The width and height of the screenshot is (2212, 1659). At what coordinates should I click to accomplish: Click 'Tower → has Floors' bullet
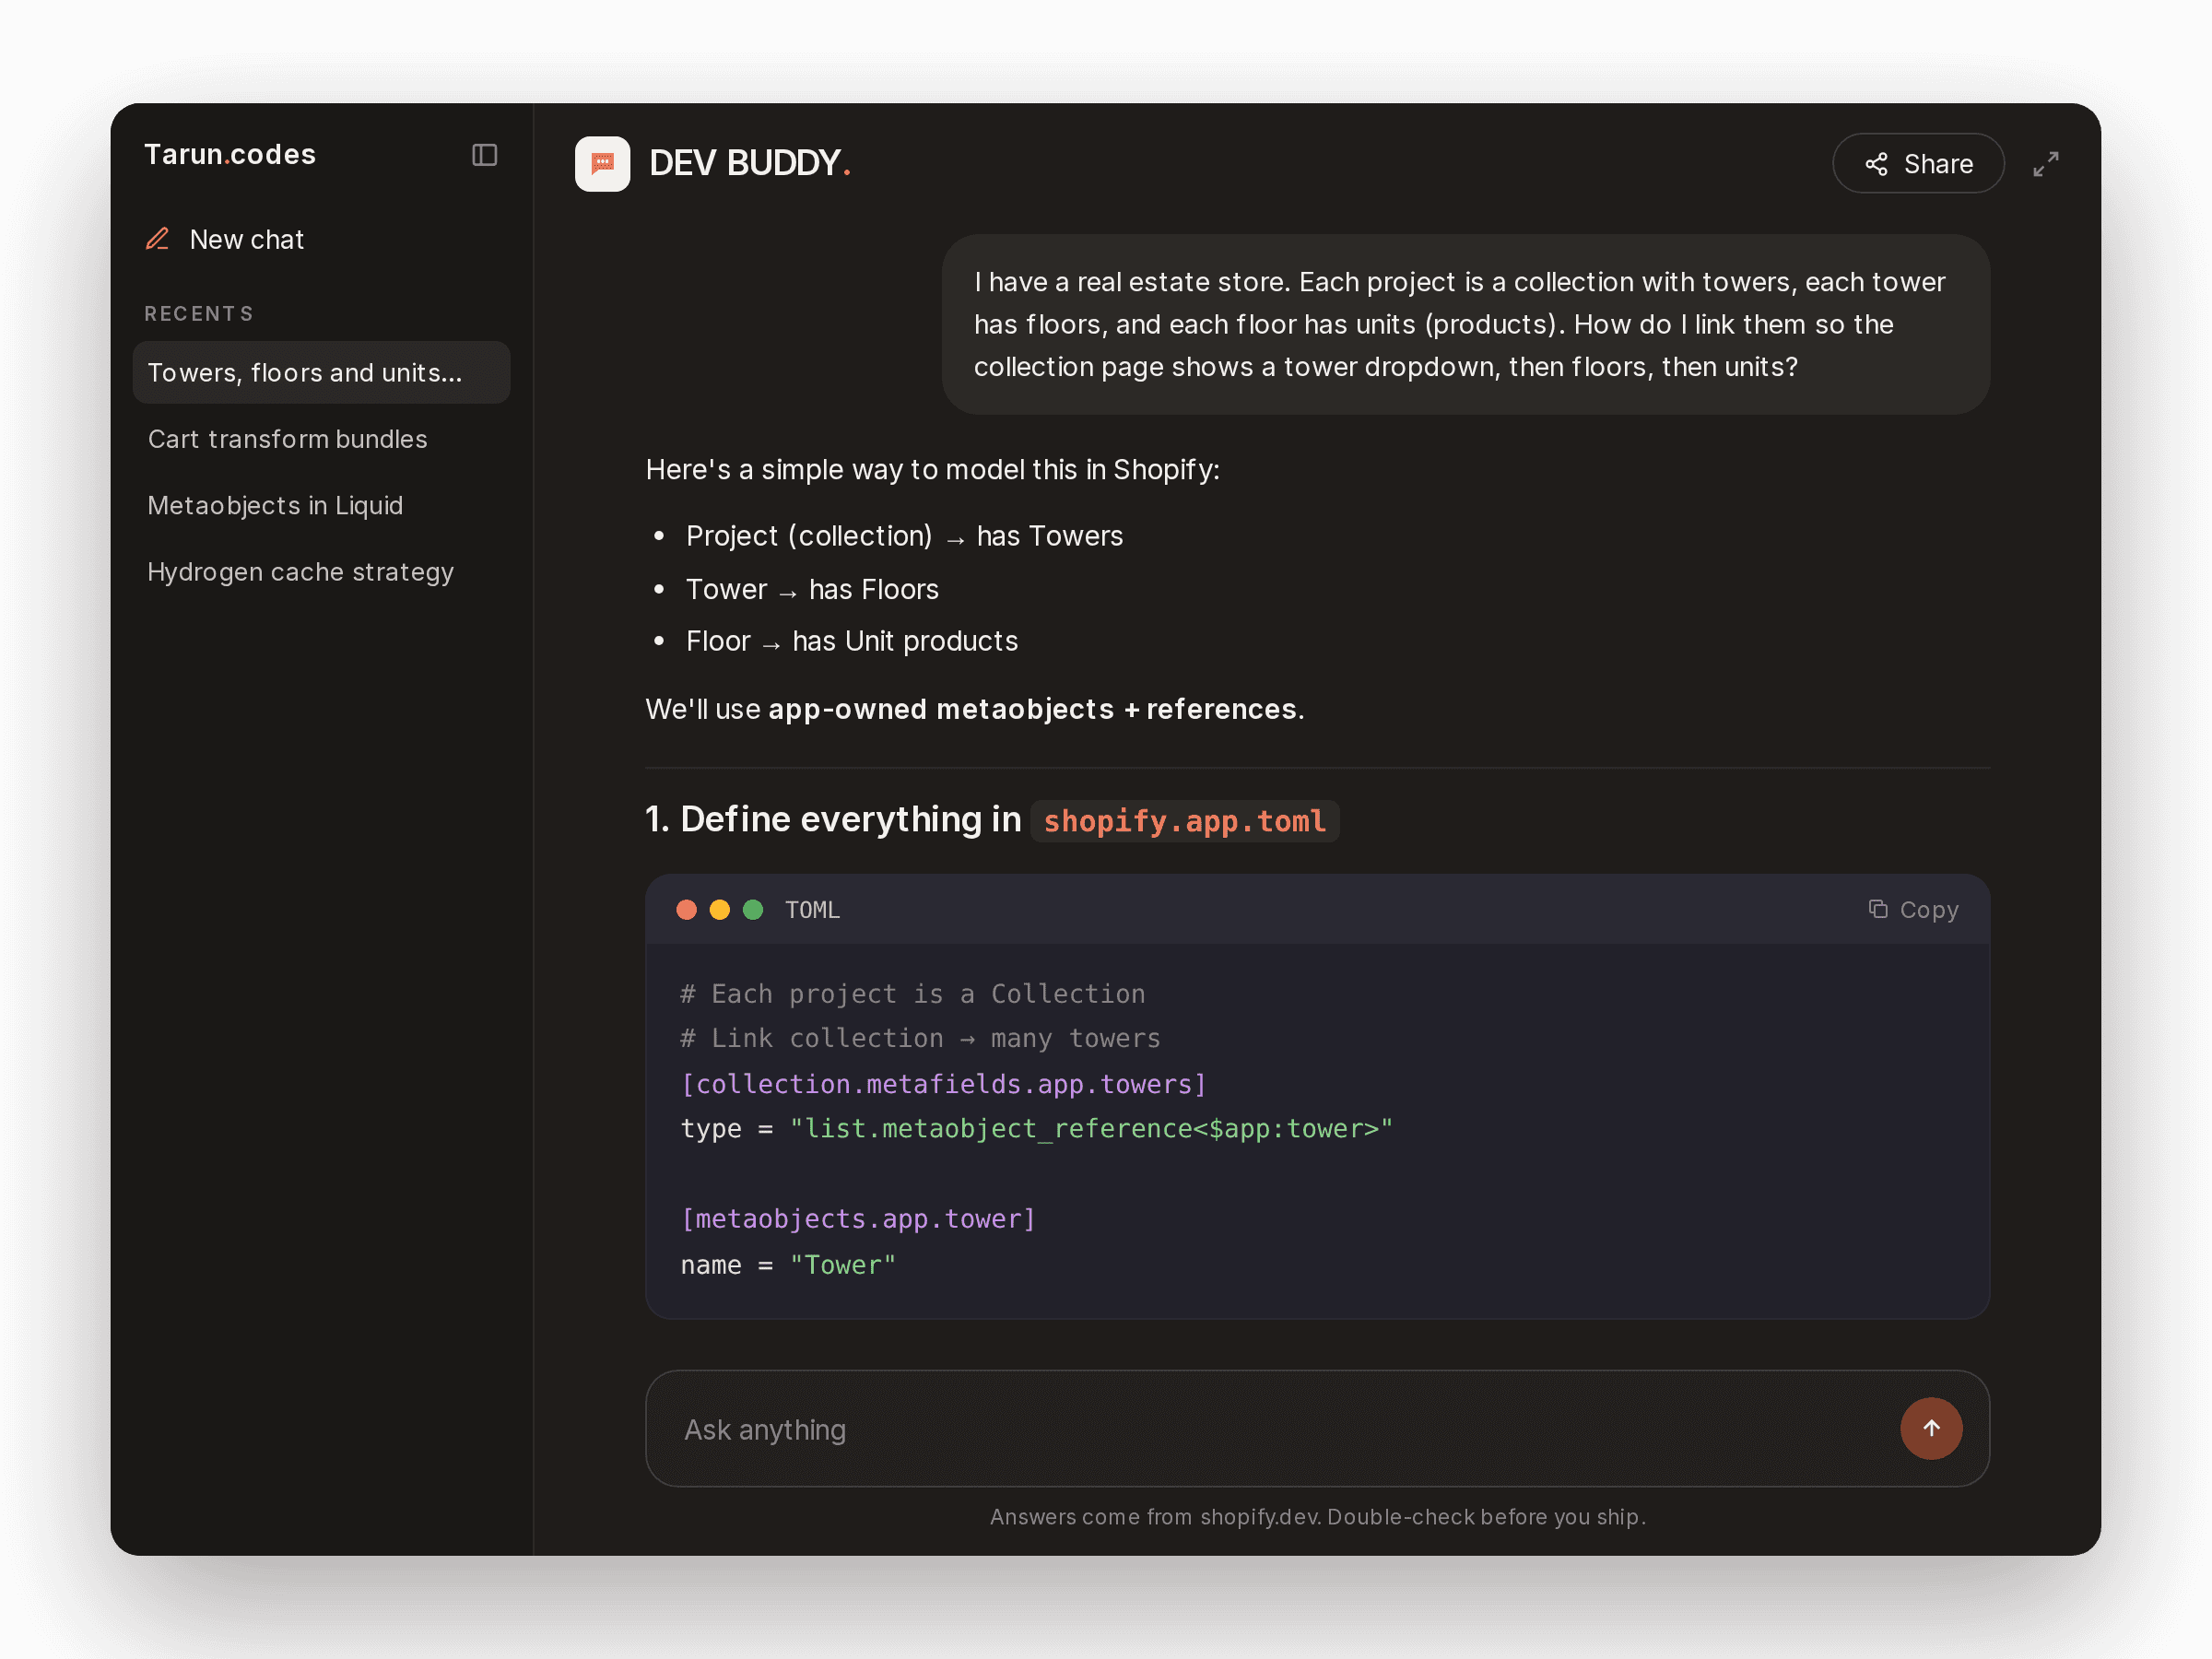point(812,589)
